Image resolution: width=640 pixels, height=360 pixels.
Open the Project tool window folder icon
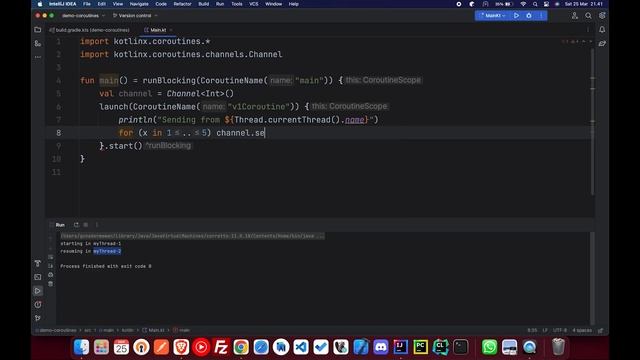tap(38, 30)
